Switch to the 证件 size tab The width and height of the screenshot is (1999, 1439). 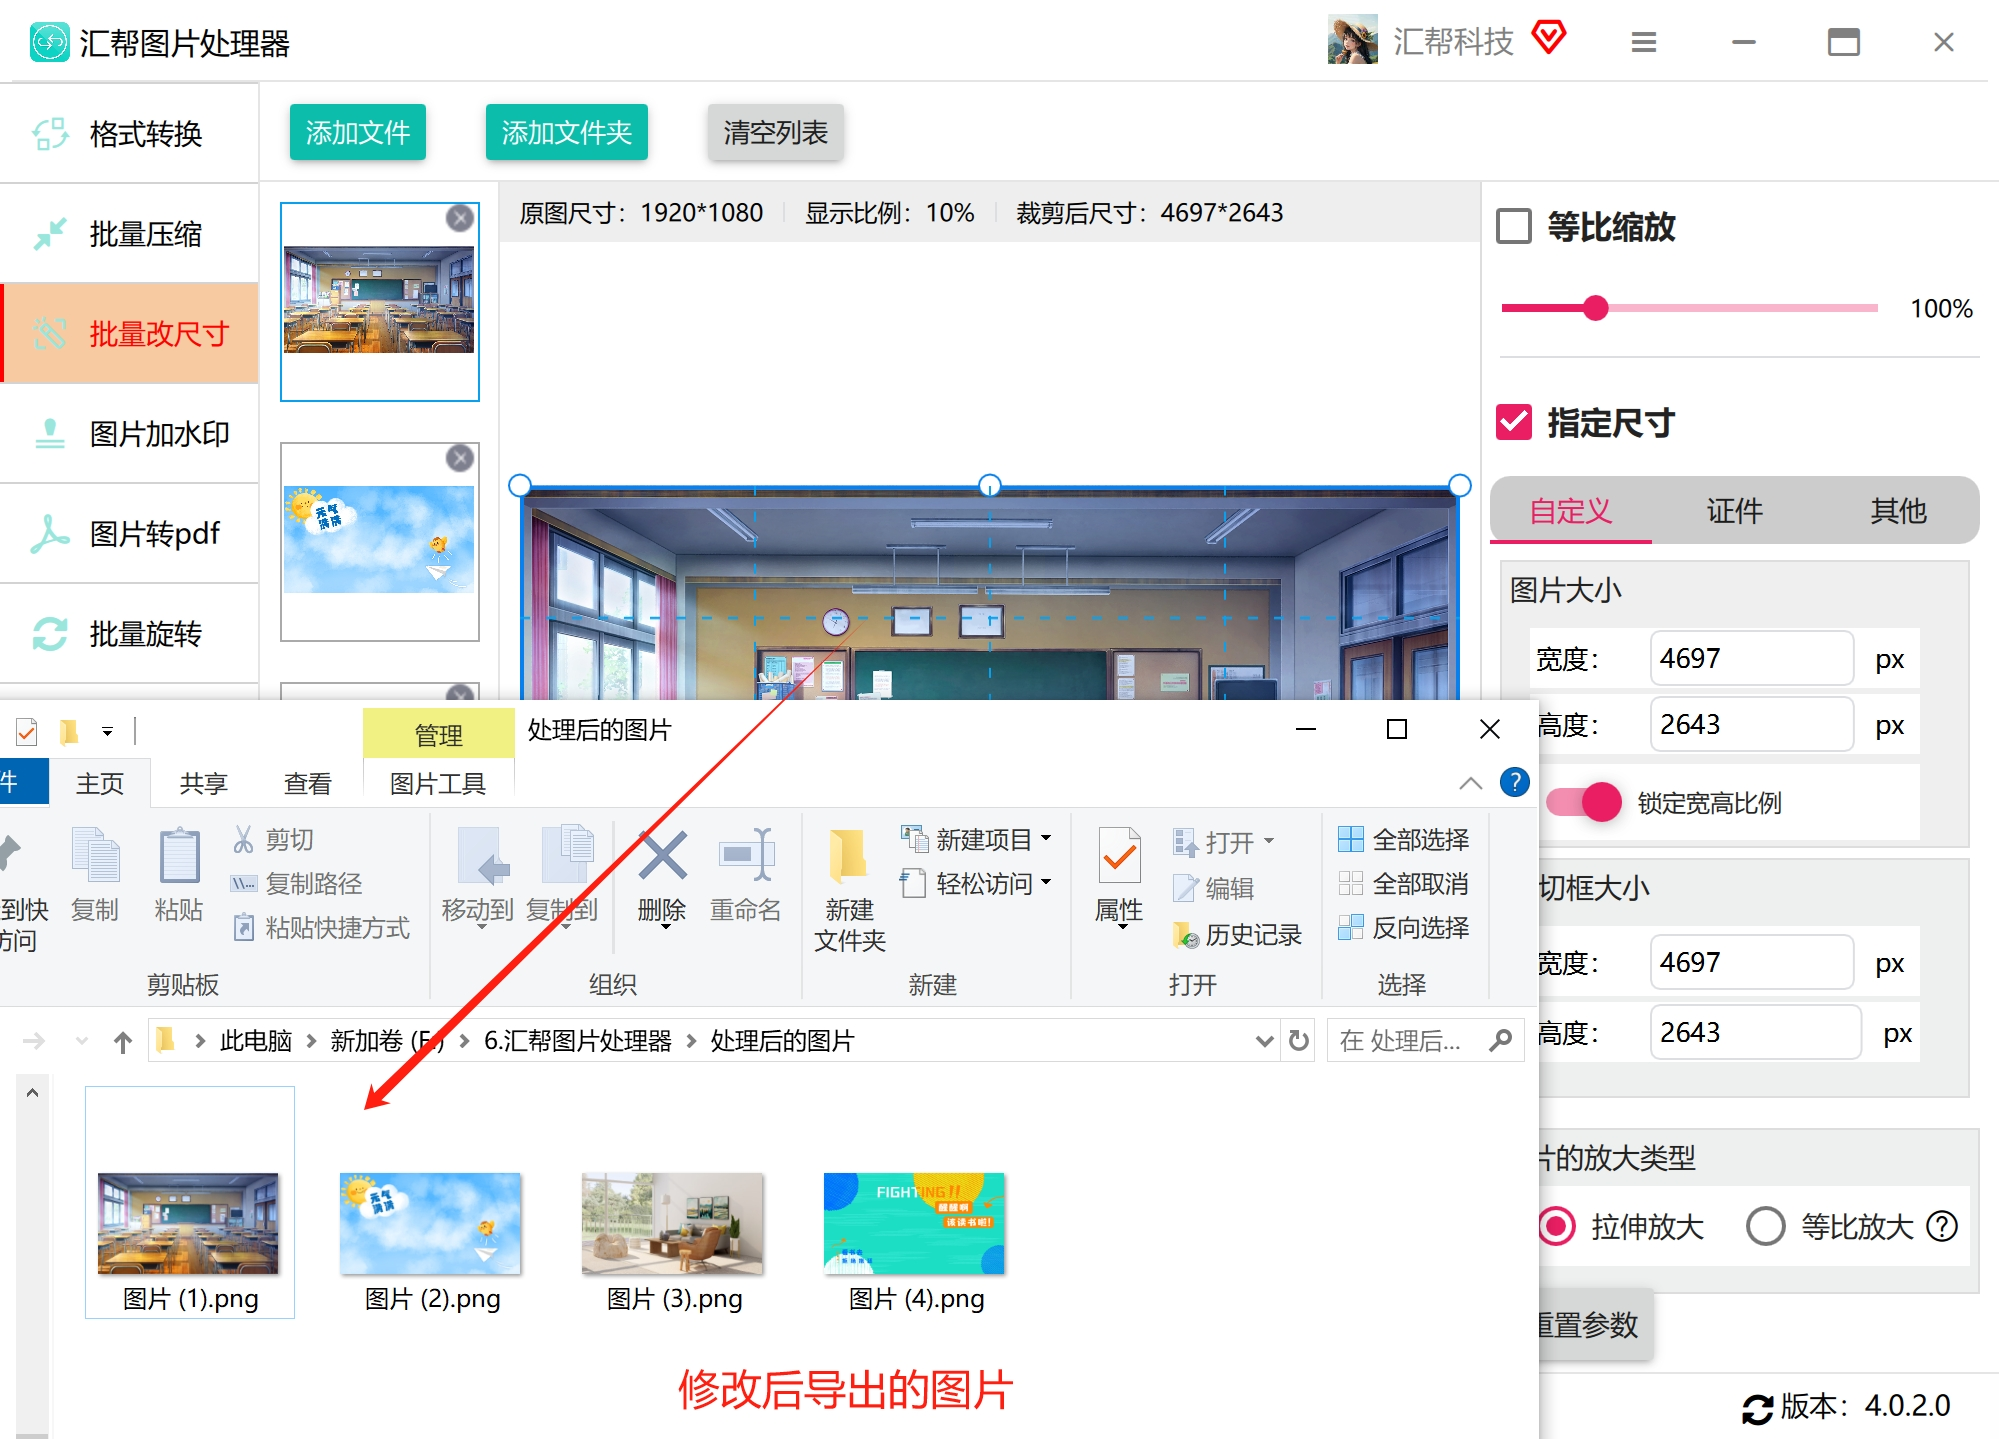[x=1734, y=511]
